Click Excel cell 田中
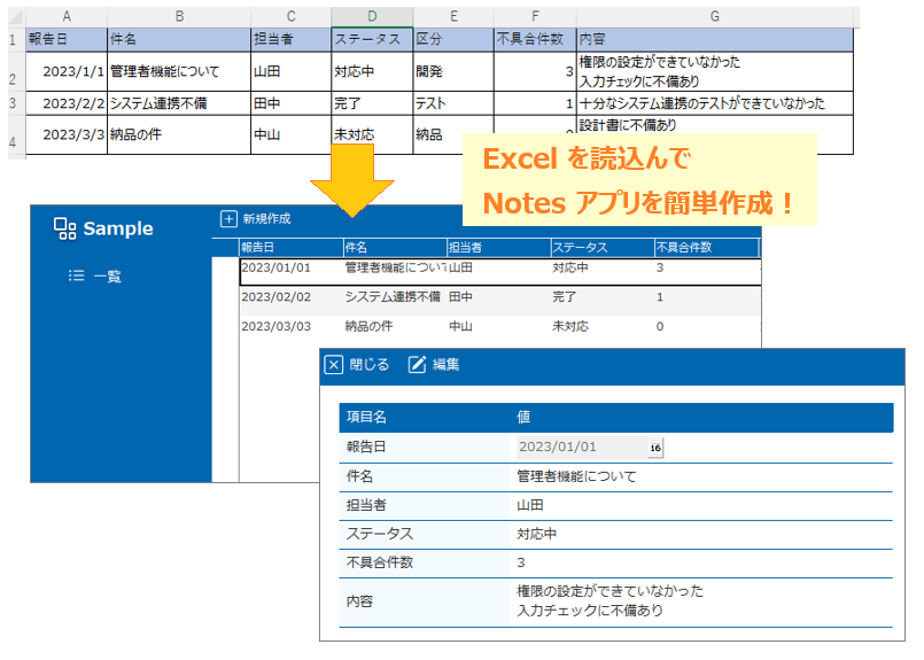This screenshot has width=924, height=660. click(x=291, y=103)
